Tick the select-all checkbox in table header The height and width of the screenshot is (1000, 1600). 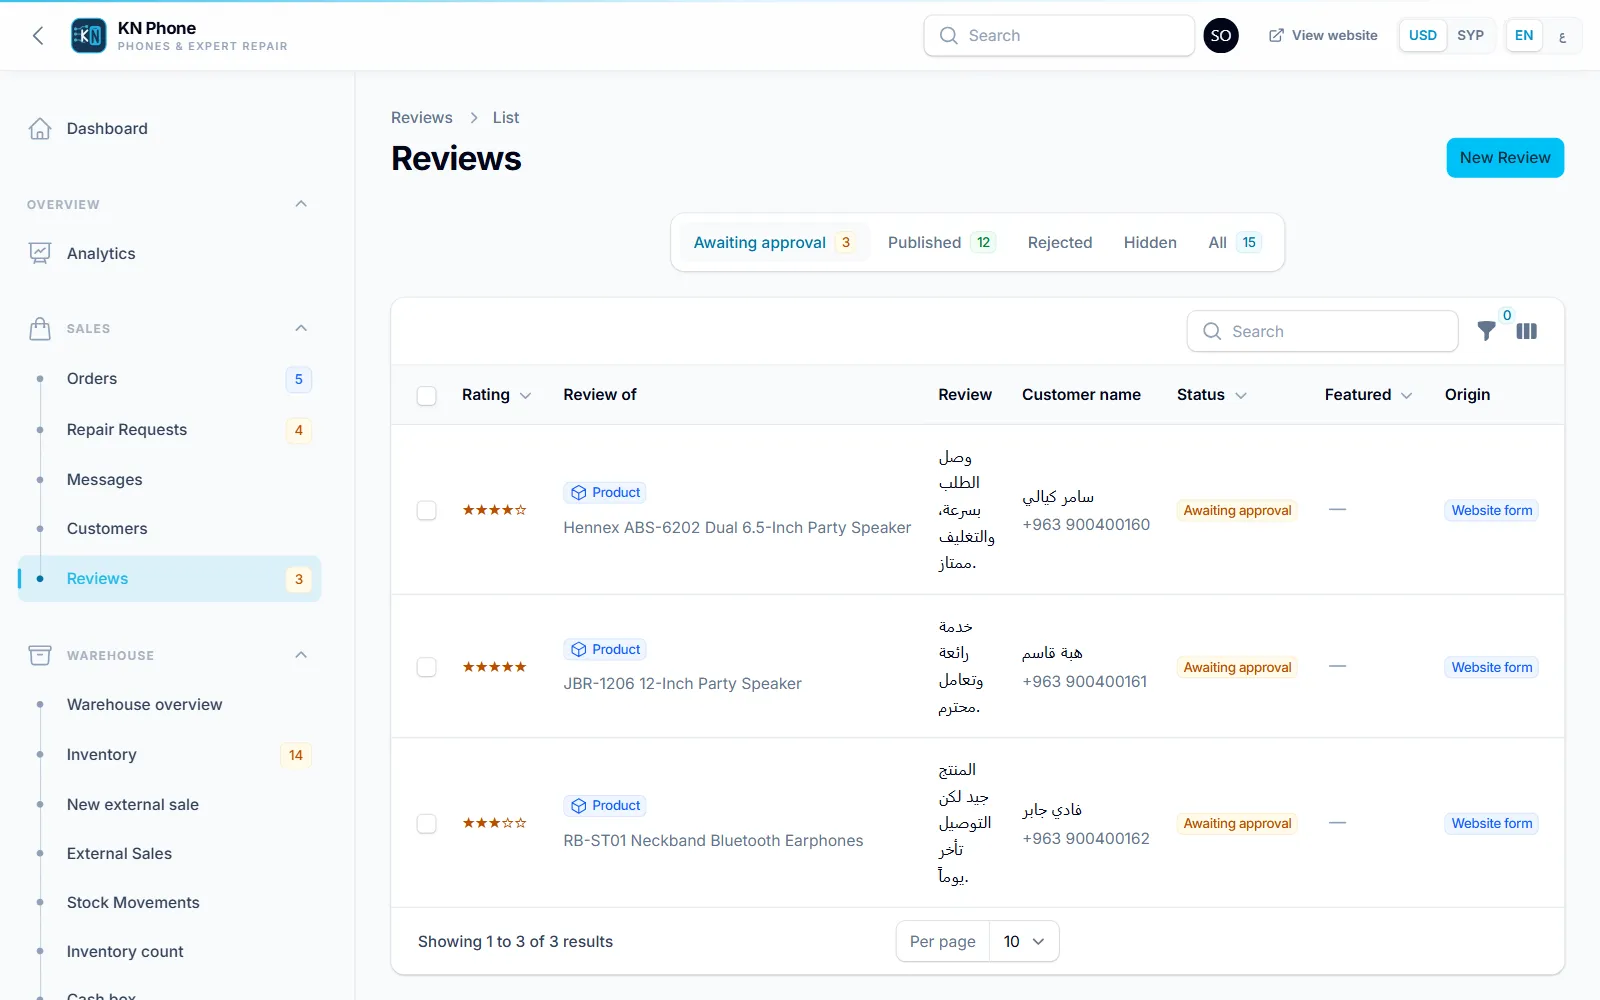click(427, 396)
